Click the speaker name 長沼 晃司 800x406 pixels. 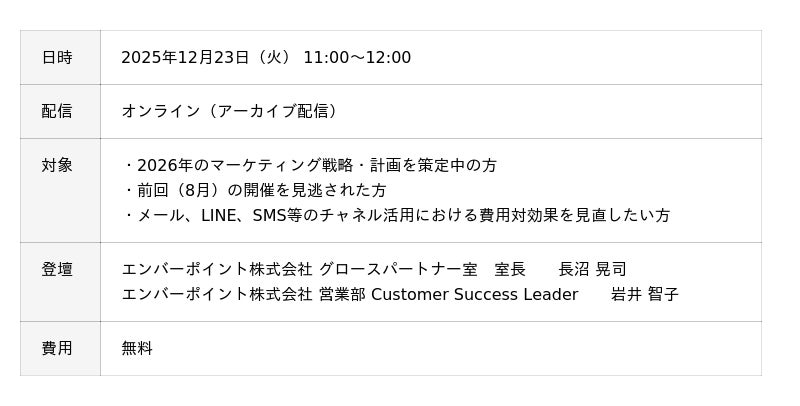tap(593, 269)
